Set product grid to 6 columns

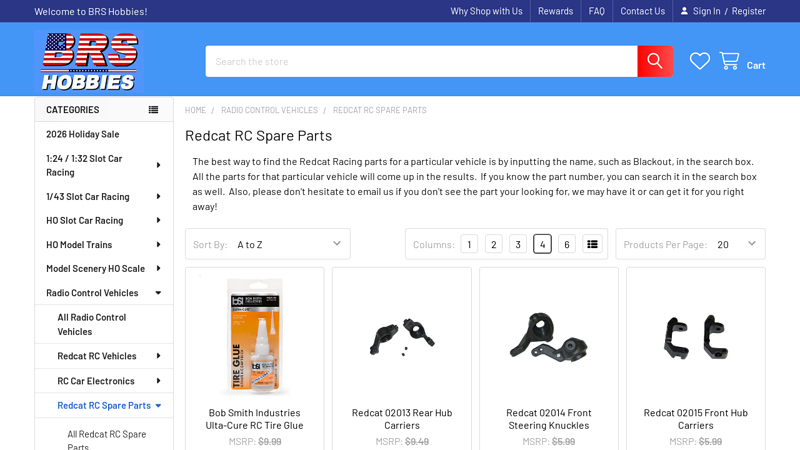(x=567, y=244)
